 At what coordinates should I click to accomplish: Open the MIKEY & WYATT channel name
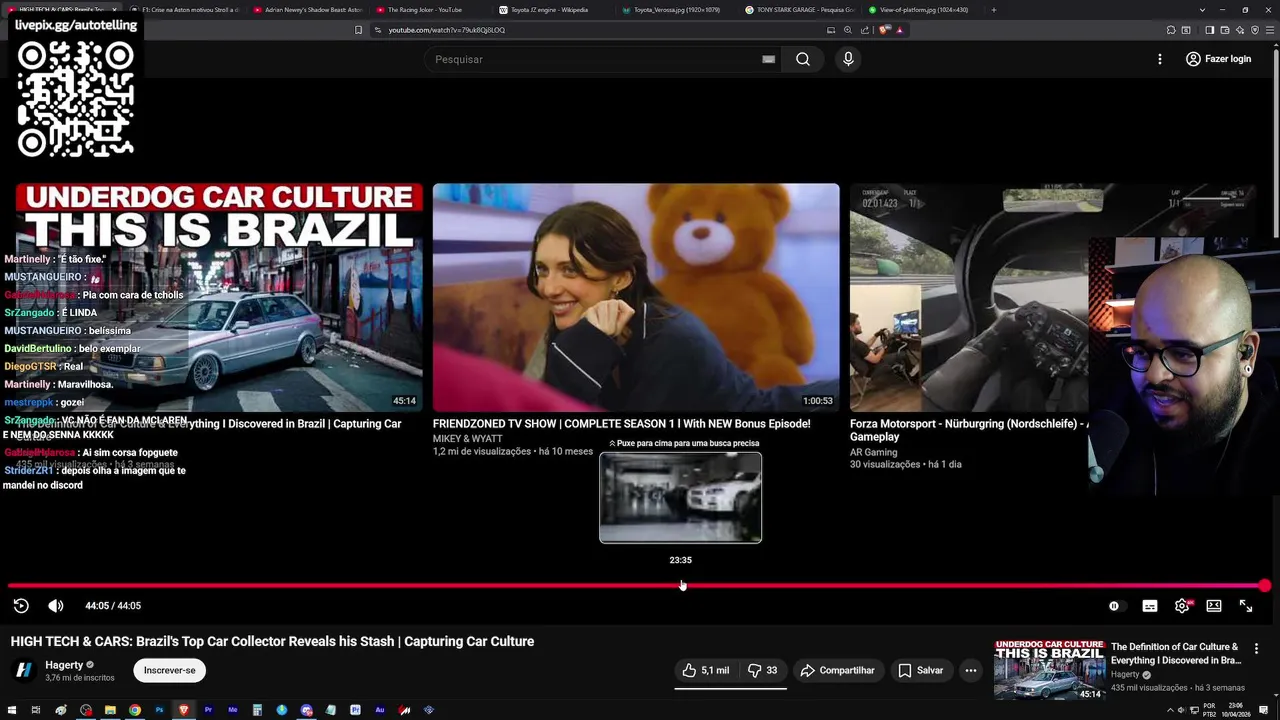tap(467, 439)
